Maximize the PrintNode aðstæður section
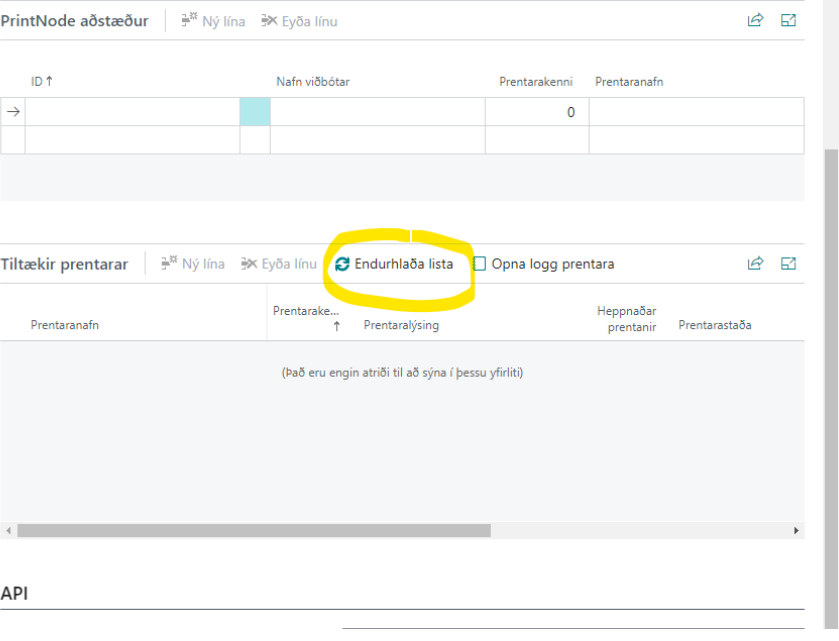Viewport: 839px width, 641px height. pos(788,20)
